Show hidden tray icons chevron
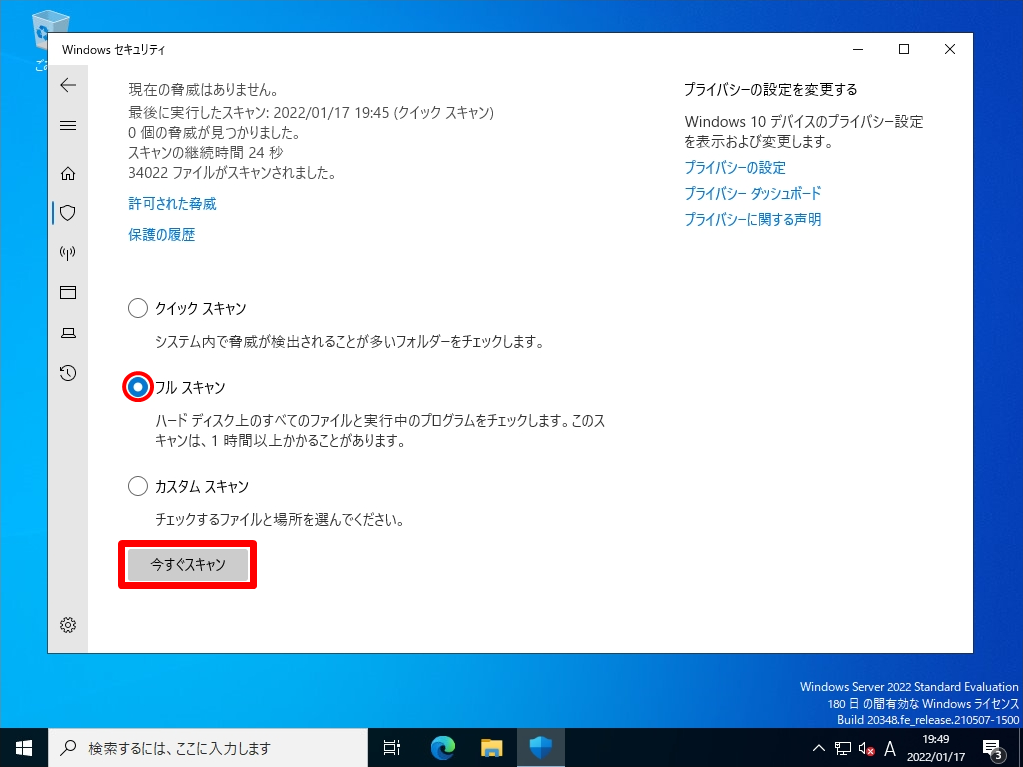Image resolution: width=1023 pixels, height=767 pixels. click(x=818, y=748)
